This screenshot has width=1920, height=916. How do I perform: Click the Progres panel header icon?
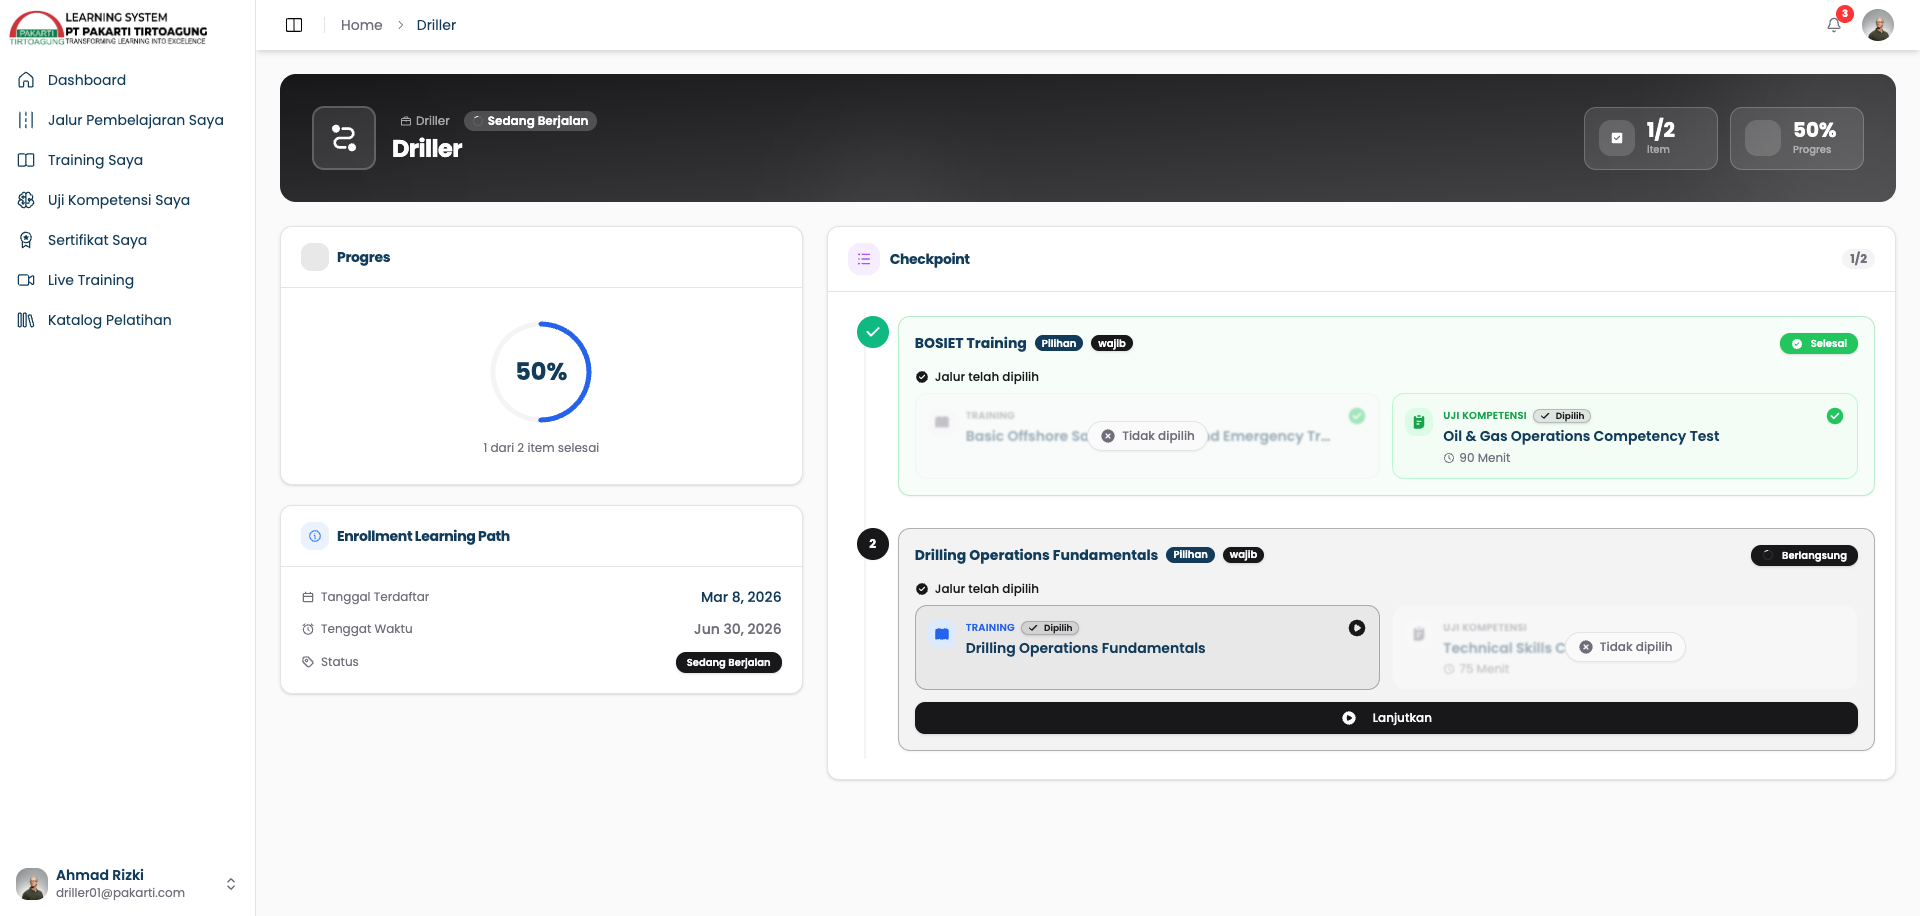(315, 257)
